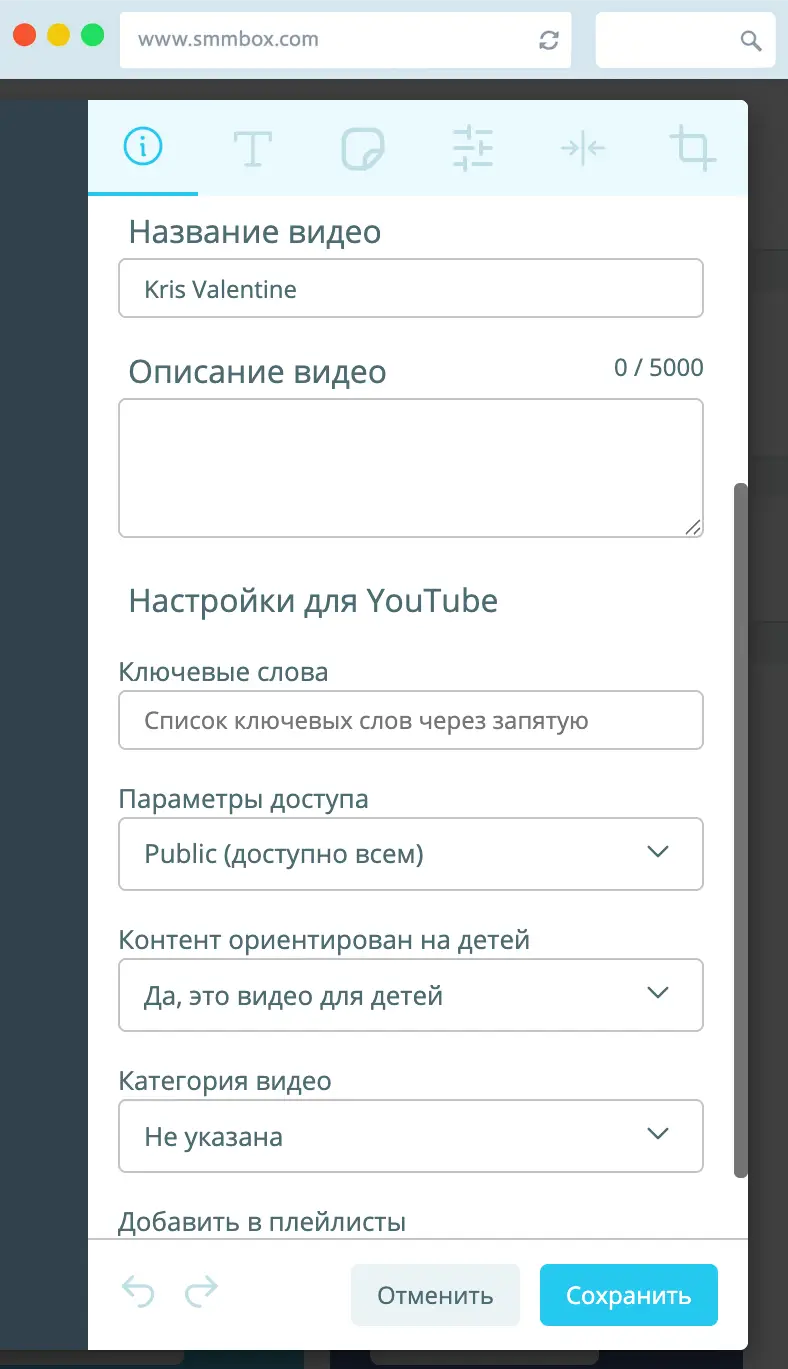Click the 'Описание видео' label

click(x=258, y=372)
